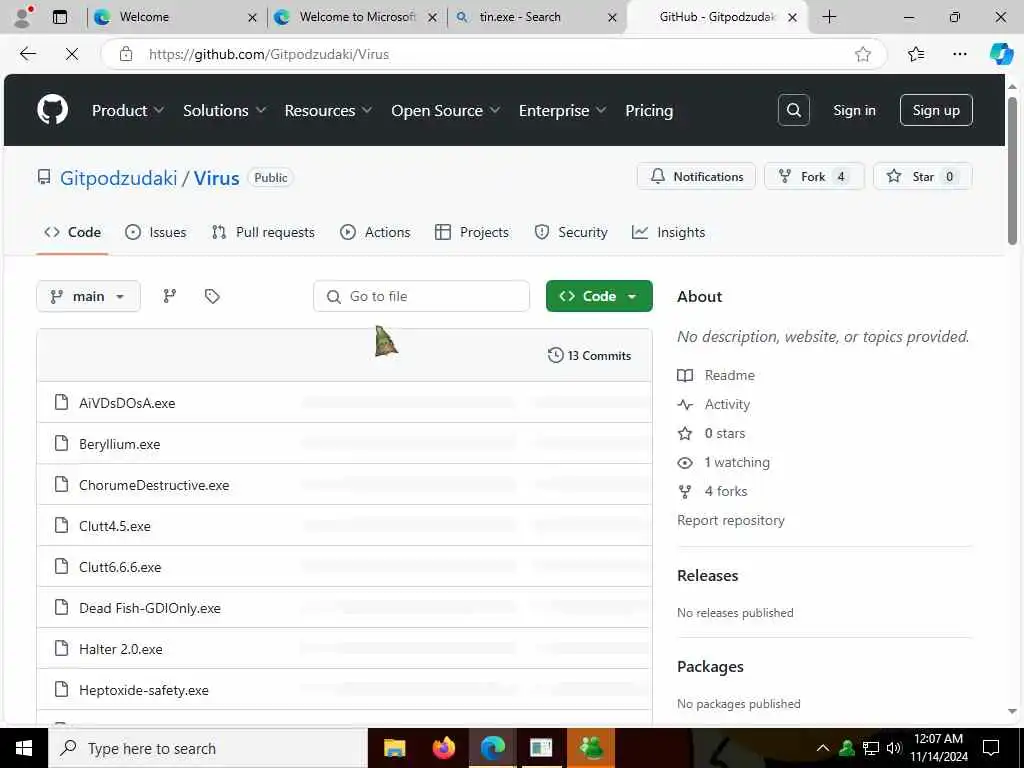Image resolution: width=1024 pixels, height=768 pixels.
Task: Open the Pull requests tab
Action: [263, 232]
